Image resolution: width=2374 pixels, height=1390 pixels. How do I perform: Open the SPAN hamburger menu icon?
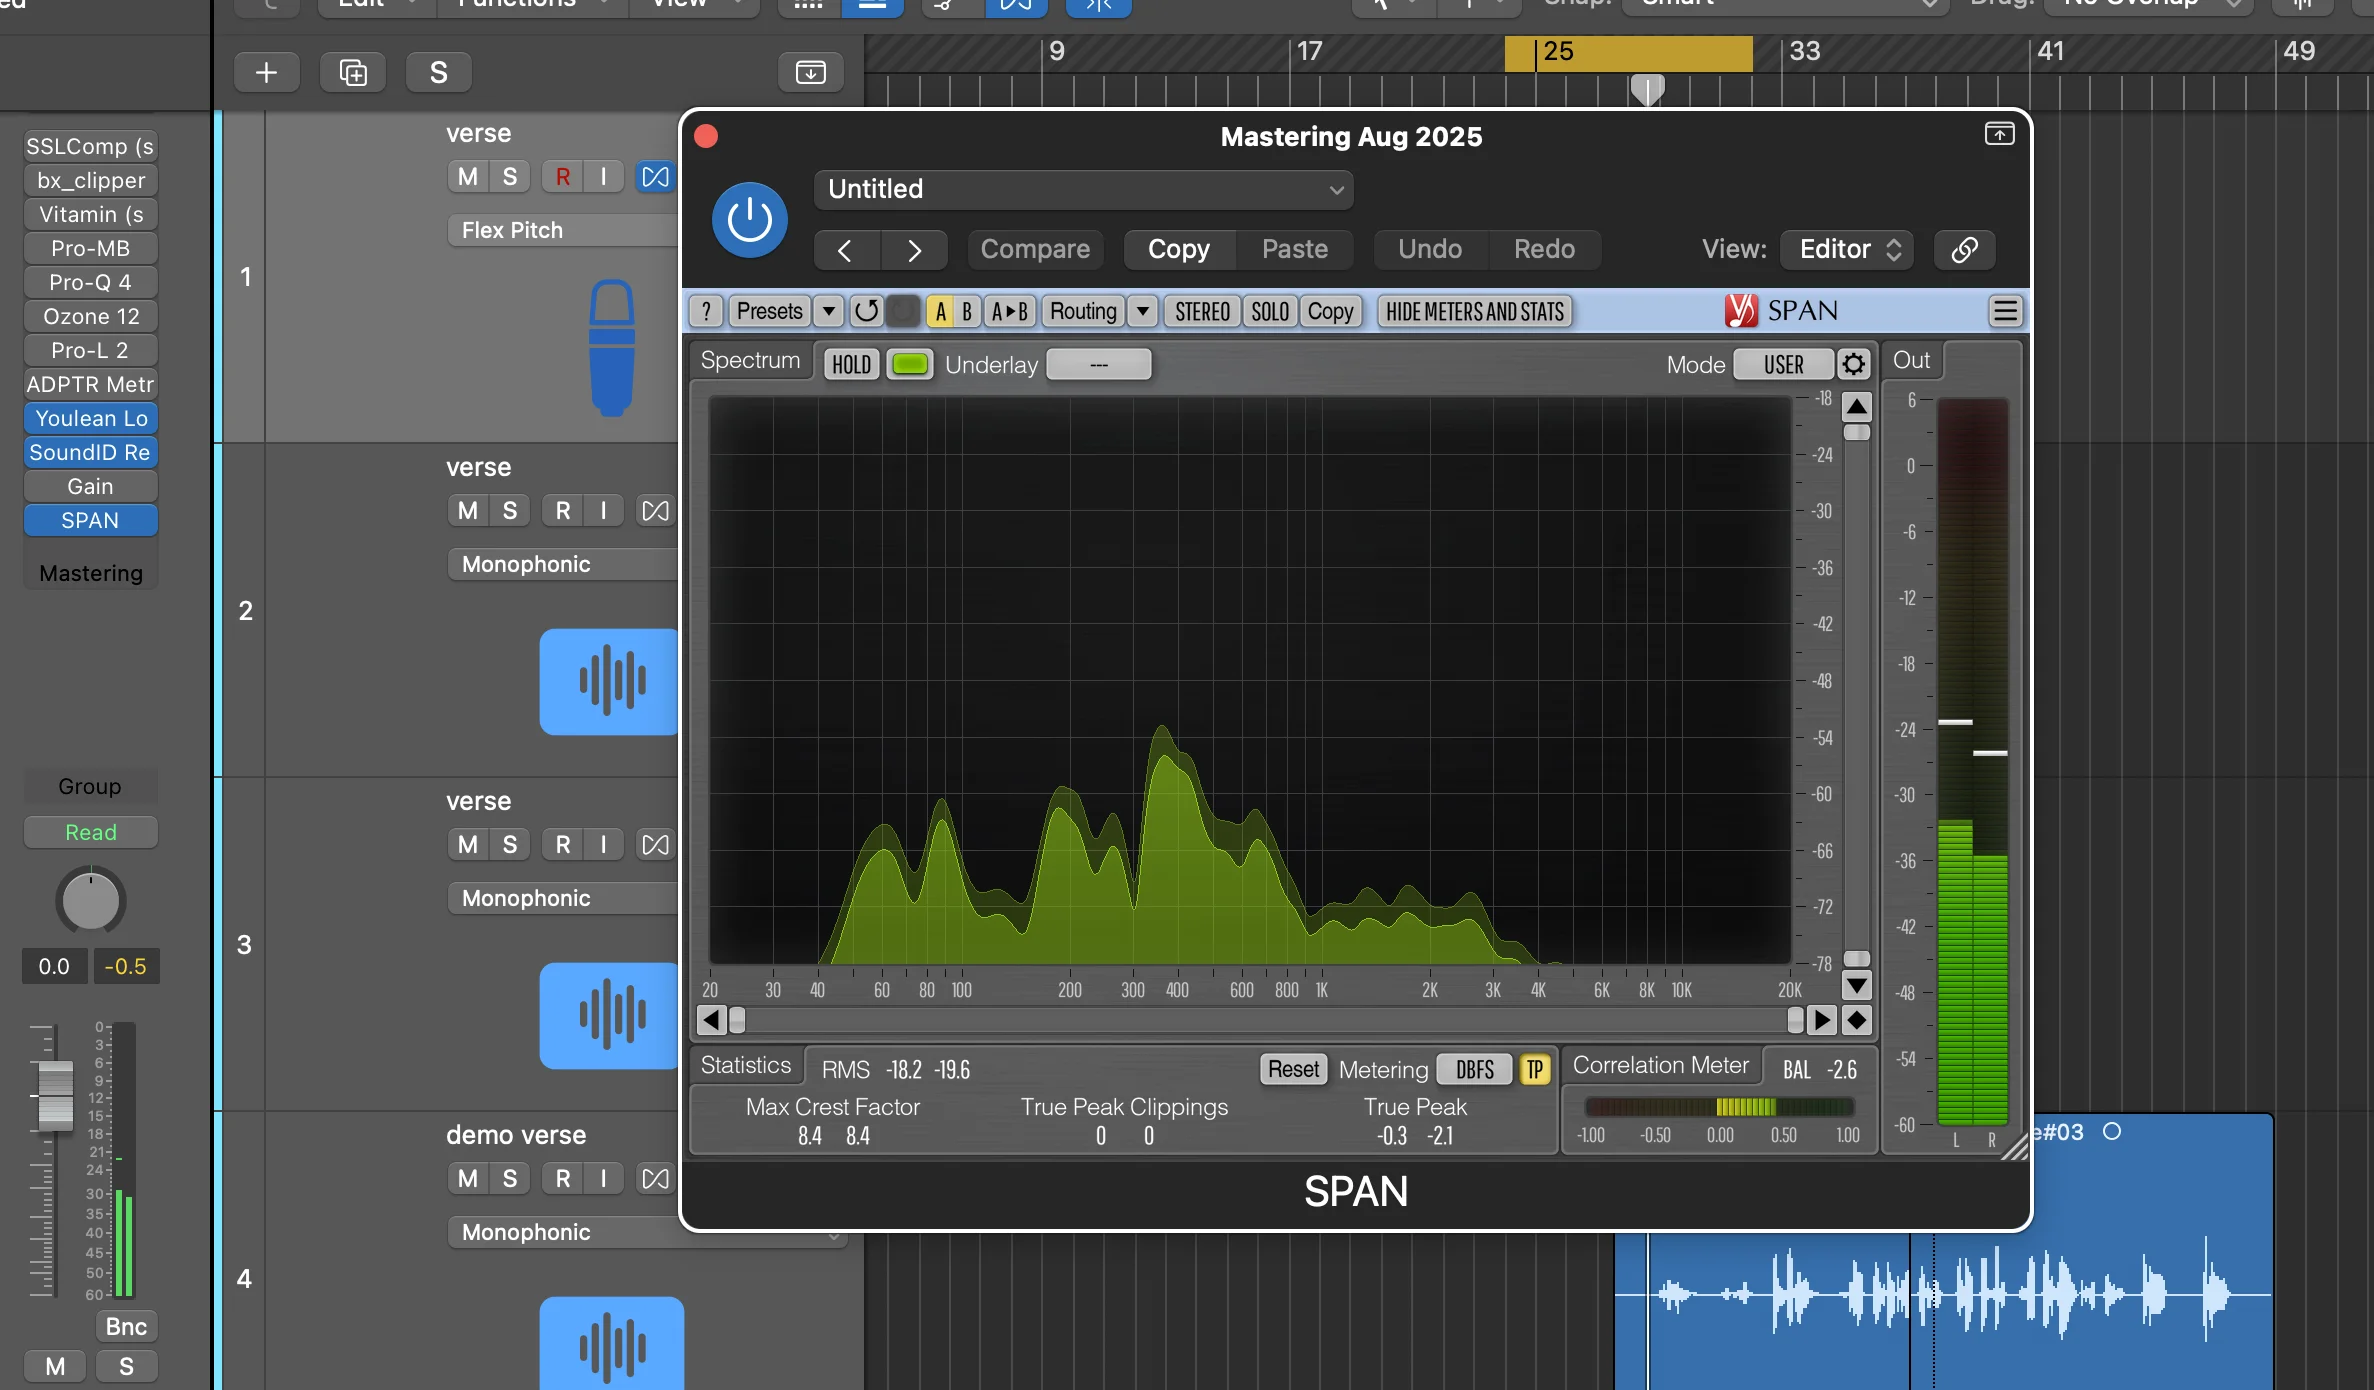[x=2006, y=311]
